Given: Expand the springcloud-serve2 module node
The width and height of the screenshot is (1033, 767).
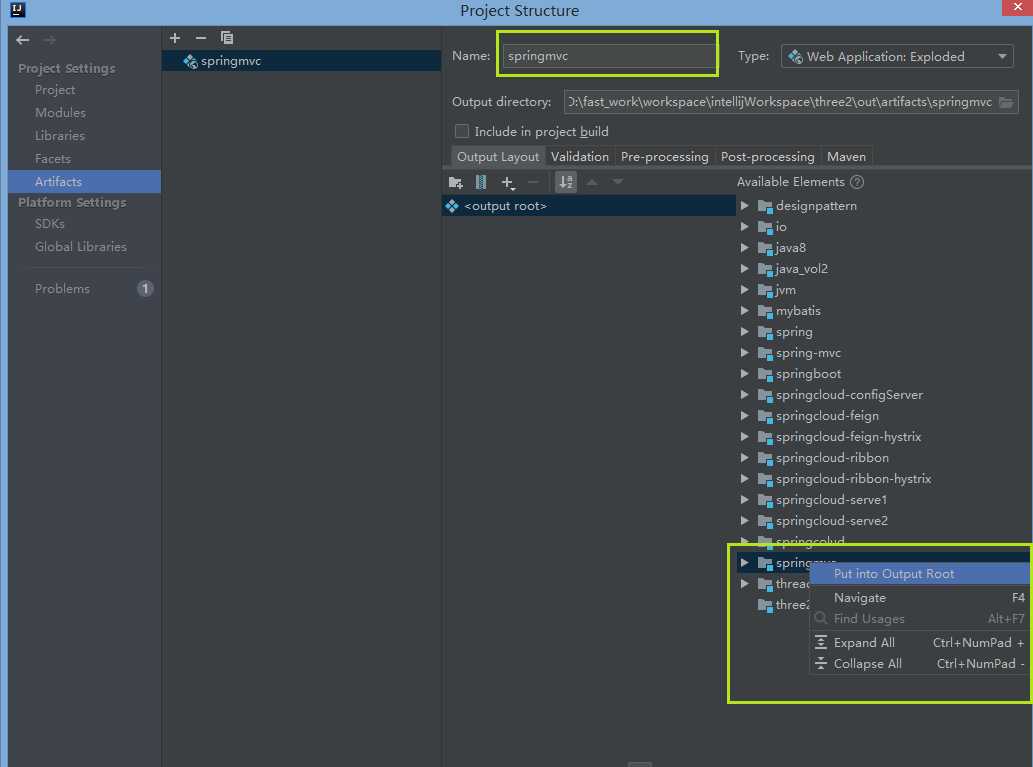Looking at the screenshot, I should pyautogui.click(x=744, y=521).
